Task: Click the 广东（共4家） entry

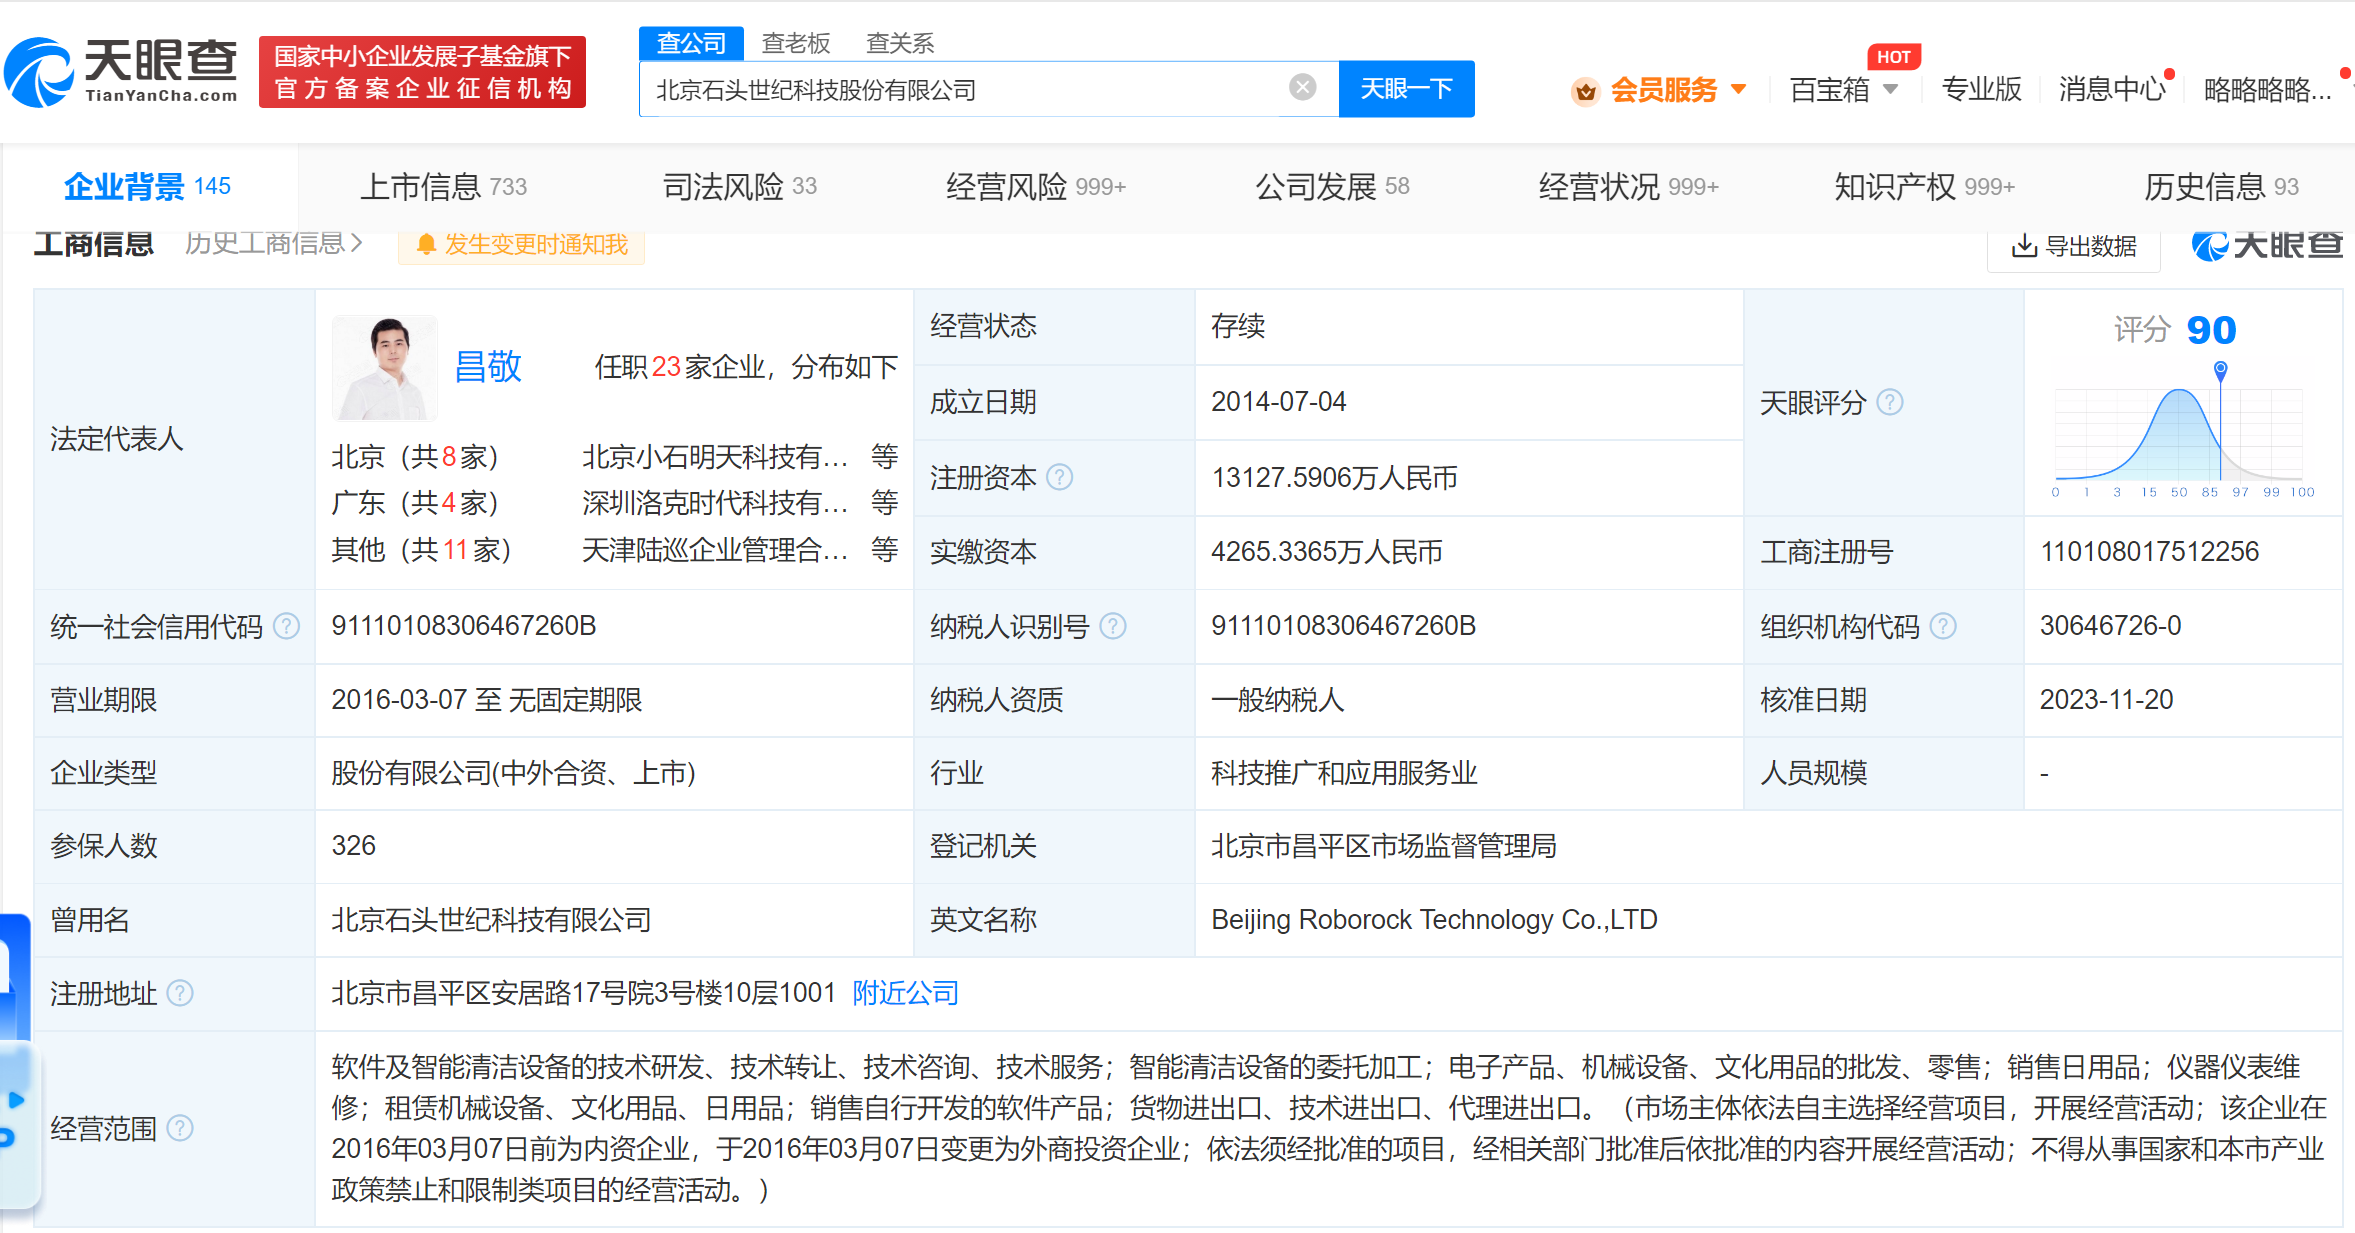Action: [x=415, y=503]
